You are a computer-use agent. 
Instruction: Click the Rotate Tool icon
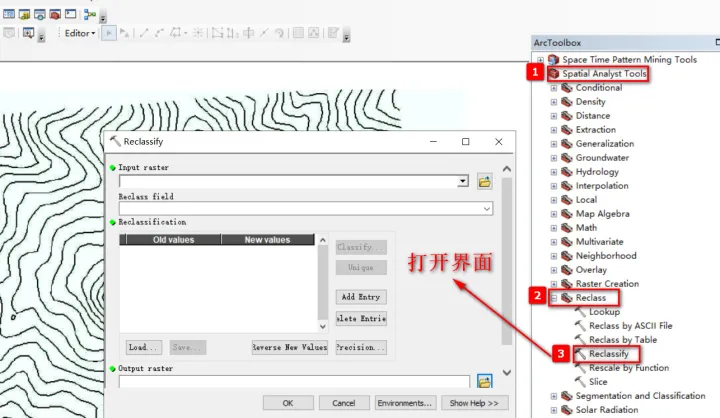click(x=279, y=33)
